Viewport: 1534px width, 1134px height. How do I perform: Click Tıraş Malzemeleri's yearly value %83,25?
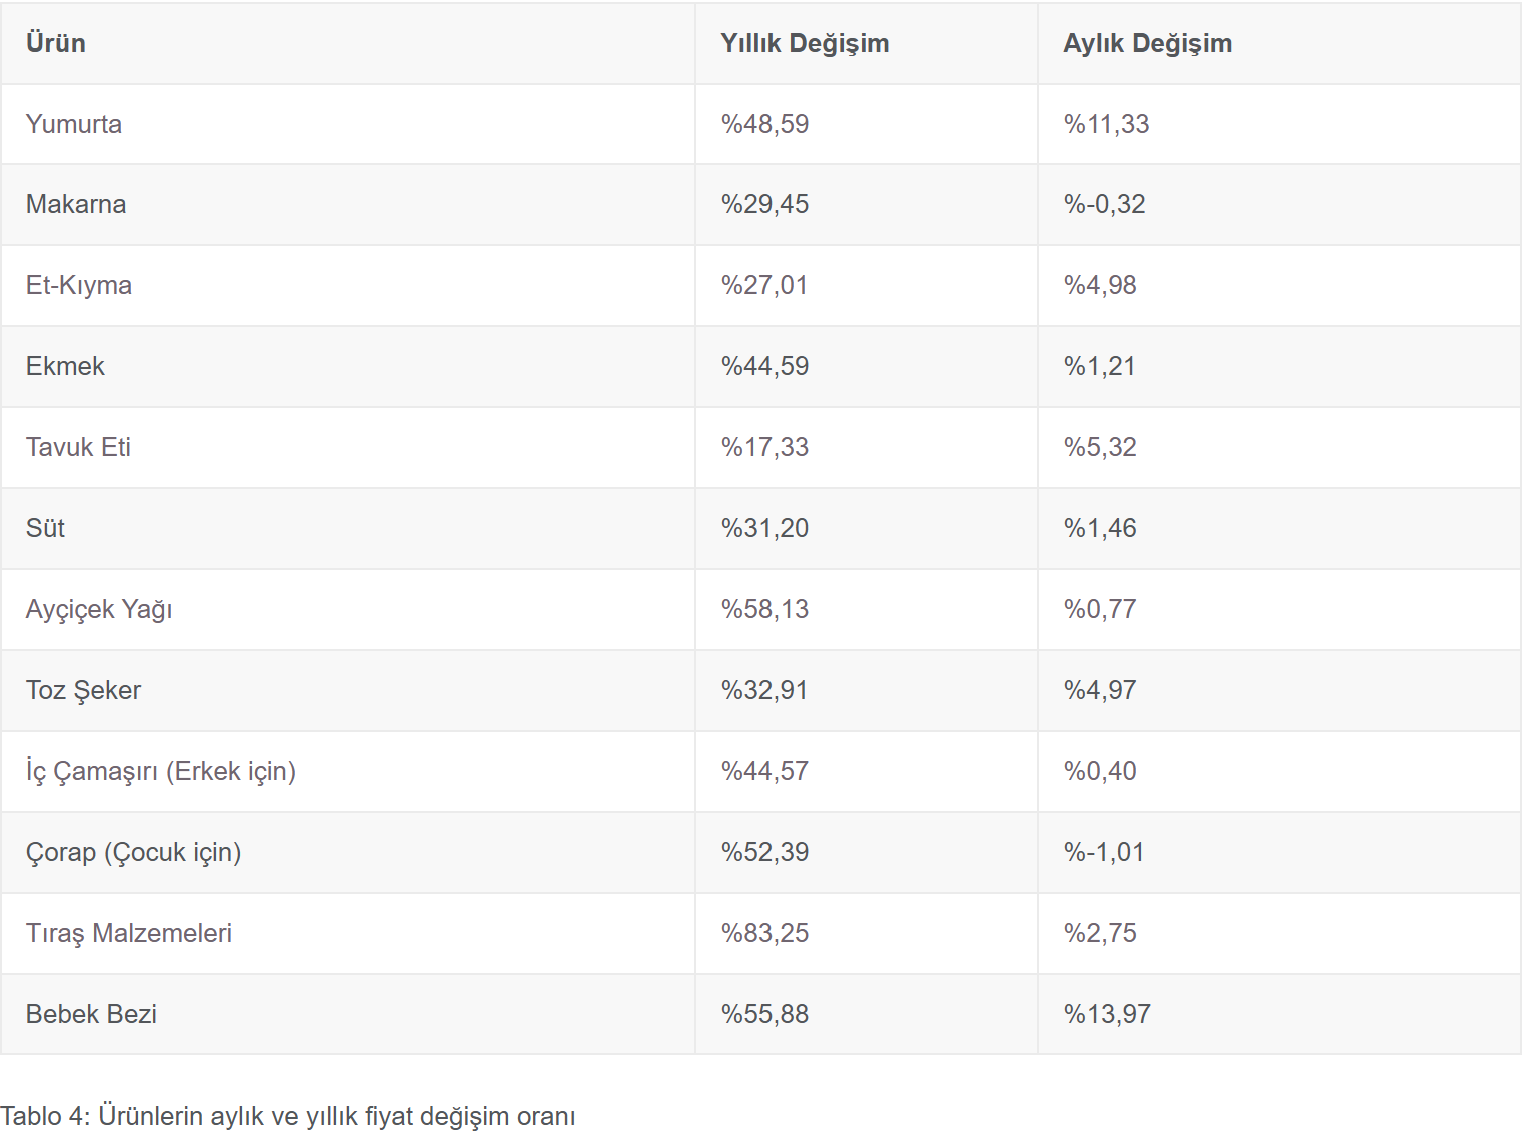point(765,933)
